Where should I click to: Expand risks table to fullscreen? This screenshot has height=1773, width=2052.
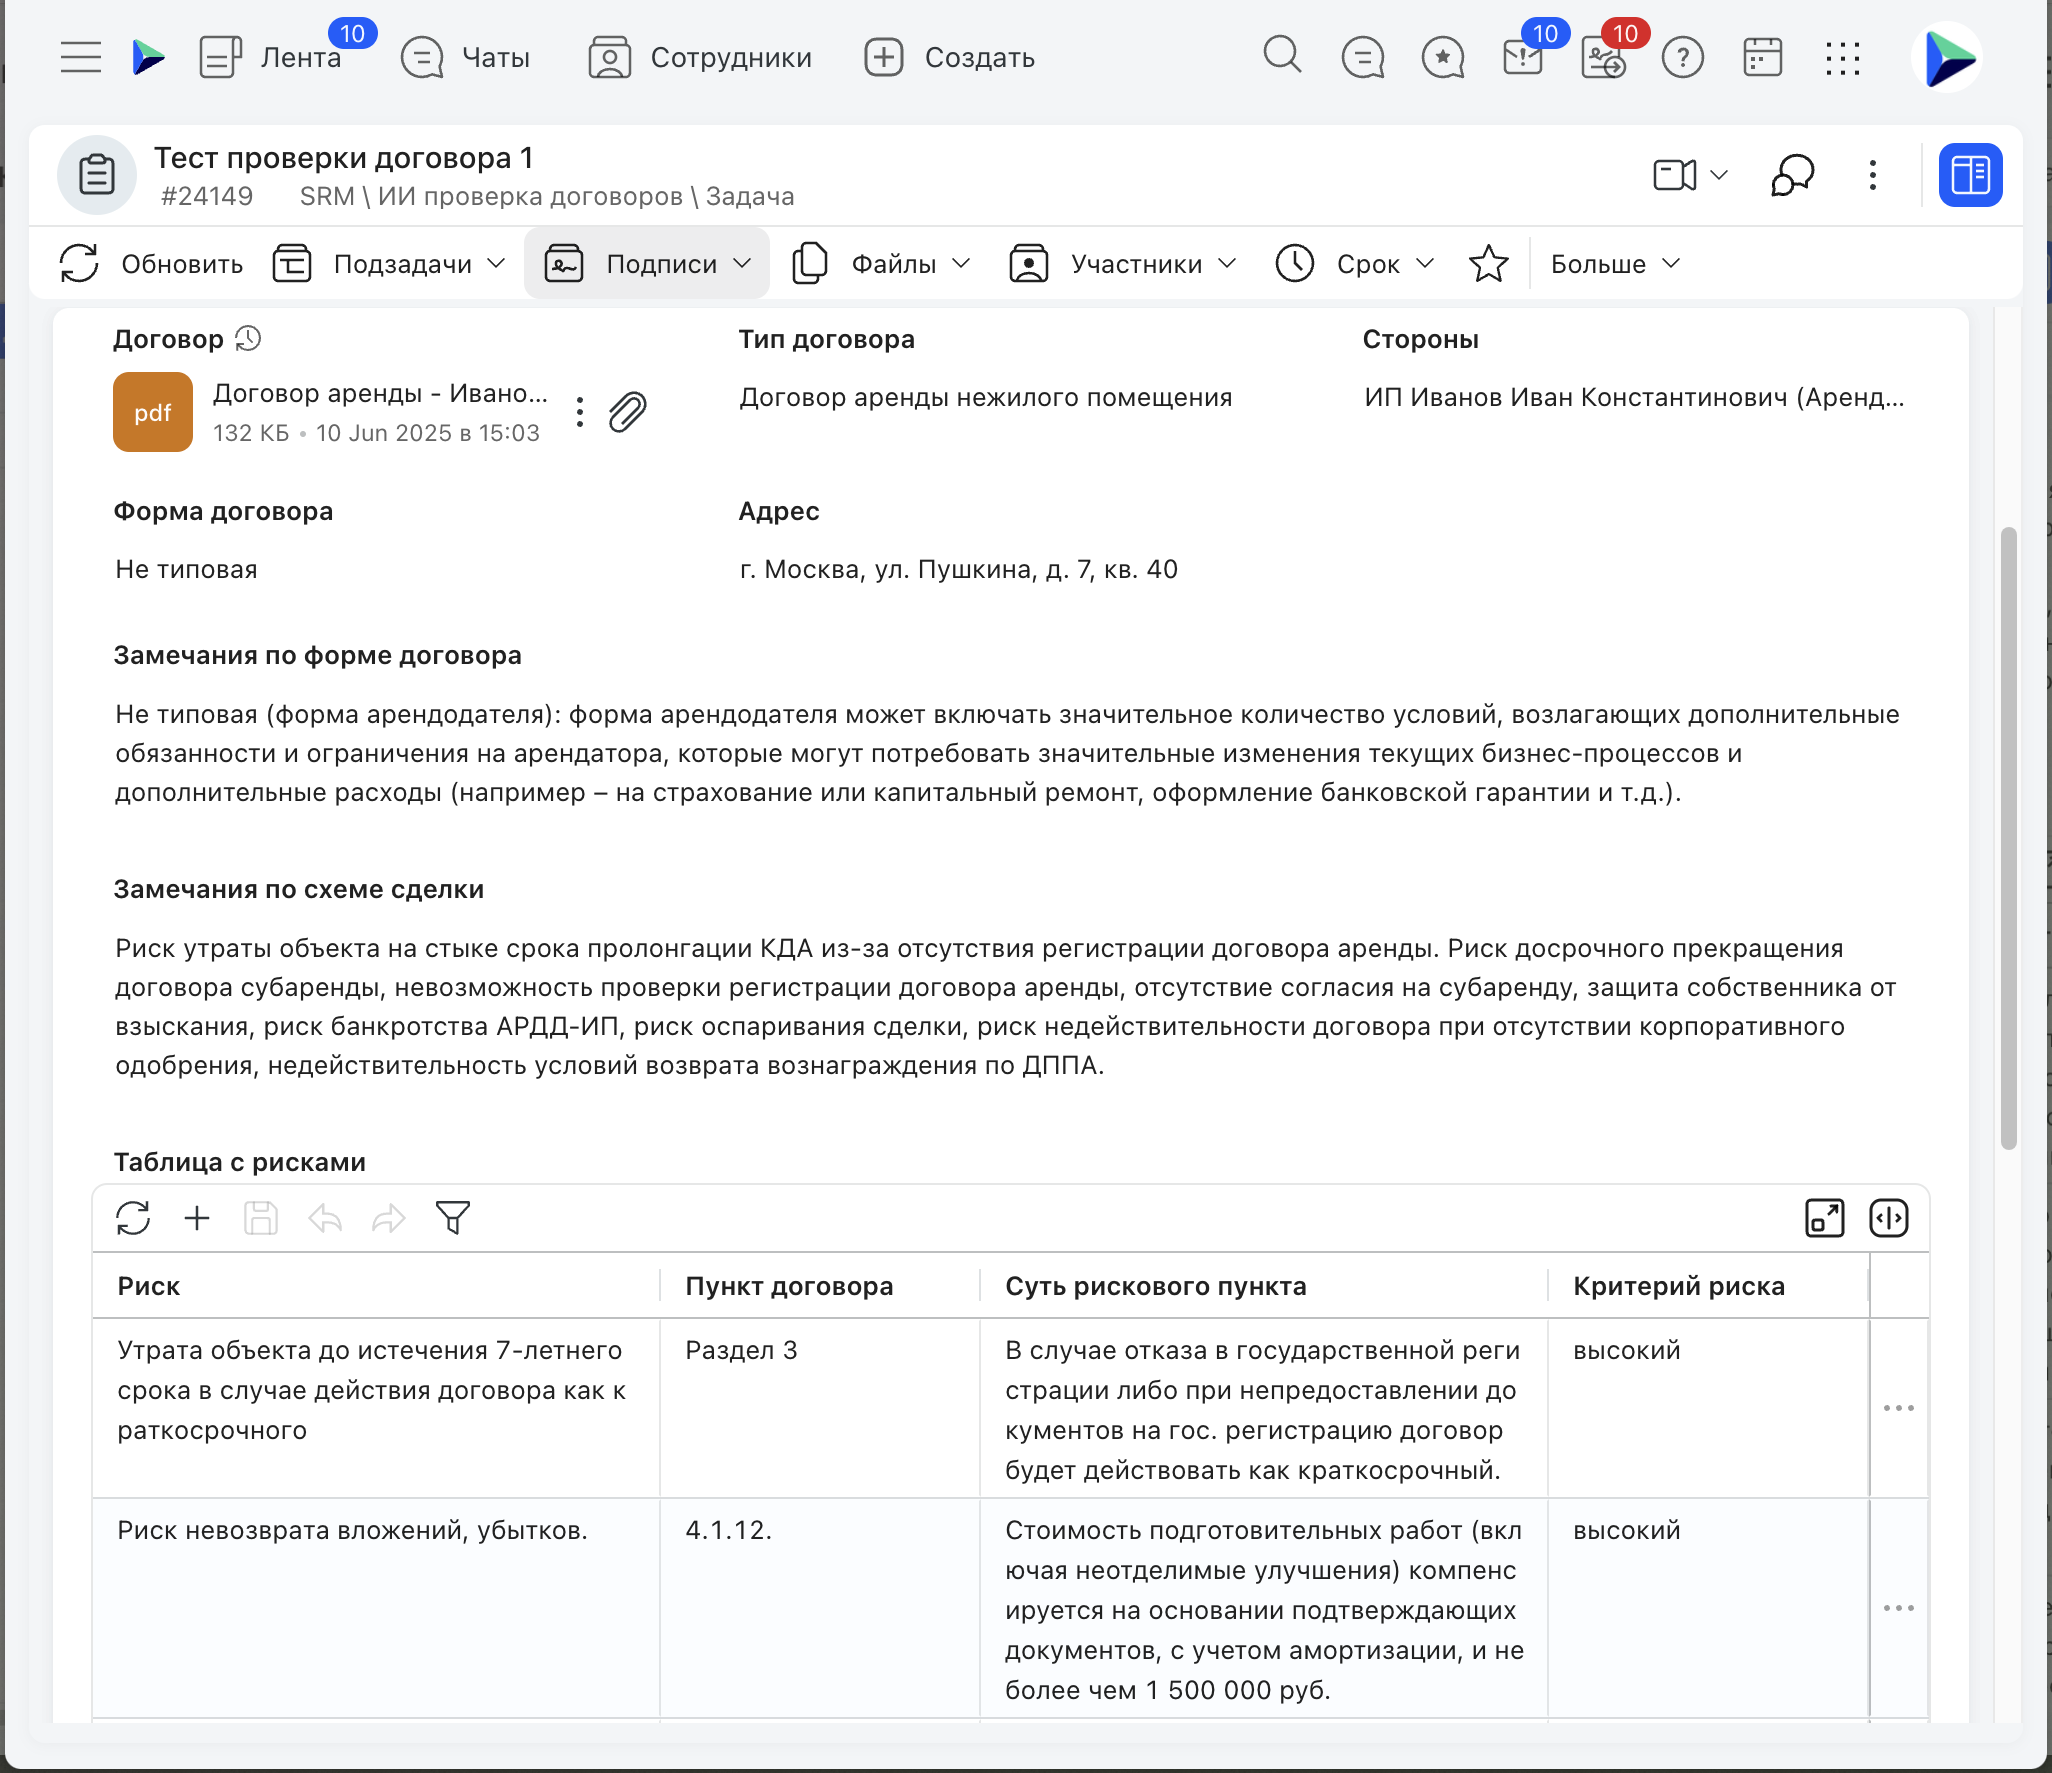tap(1825, 1218)
